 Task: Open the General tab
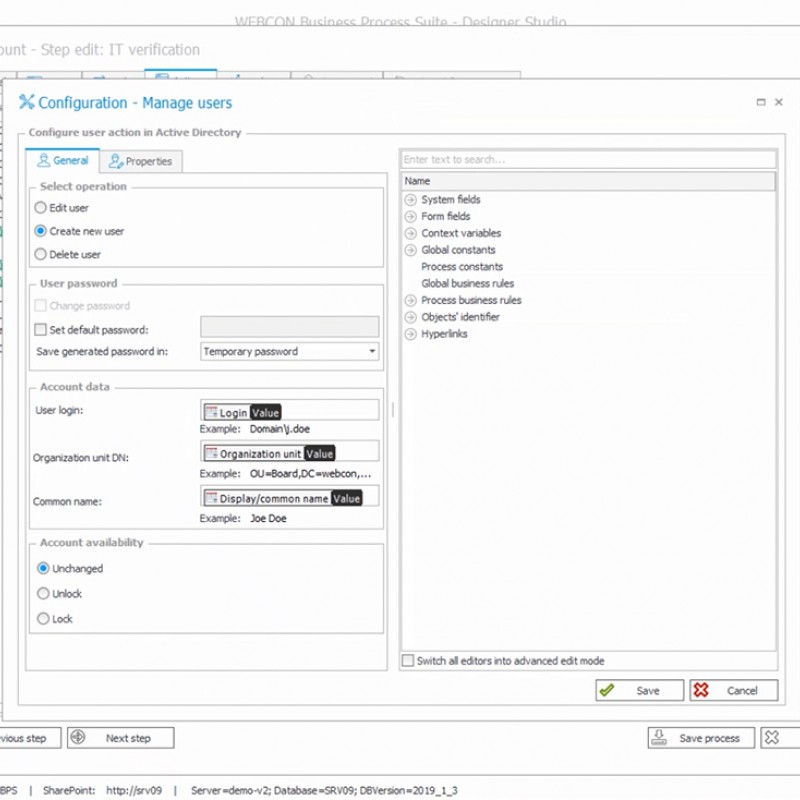pyautogui.click(x=63, y=160)
